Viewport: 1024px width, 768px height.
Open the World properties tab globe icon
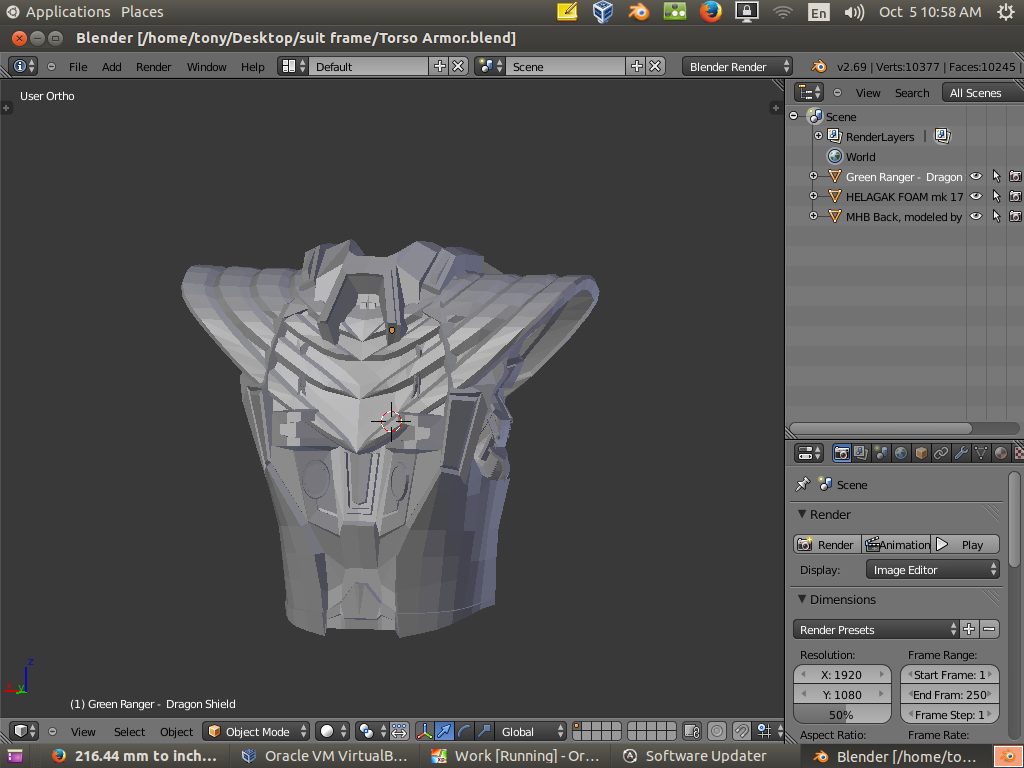[901, 453]
